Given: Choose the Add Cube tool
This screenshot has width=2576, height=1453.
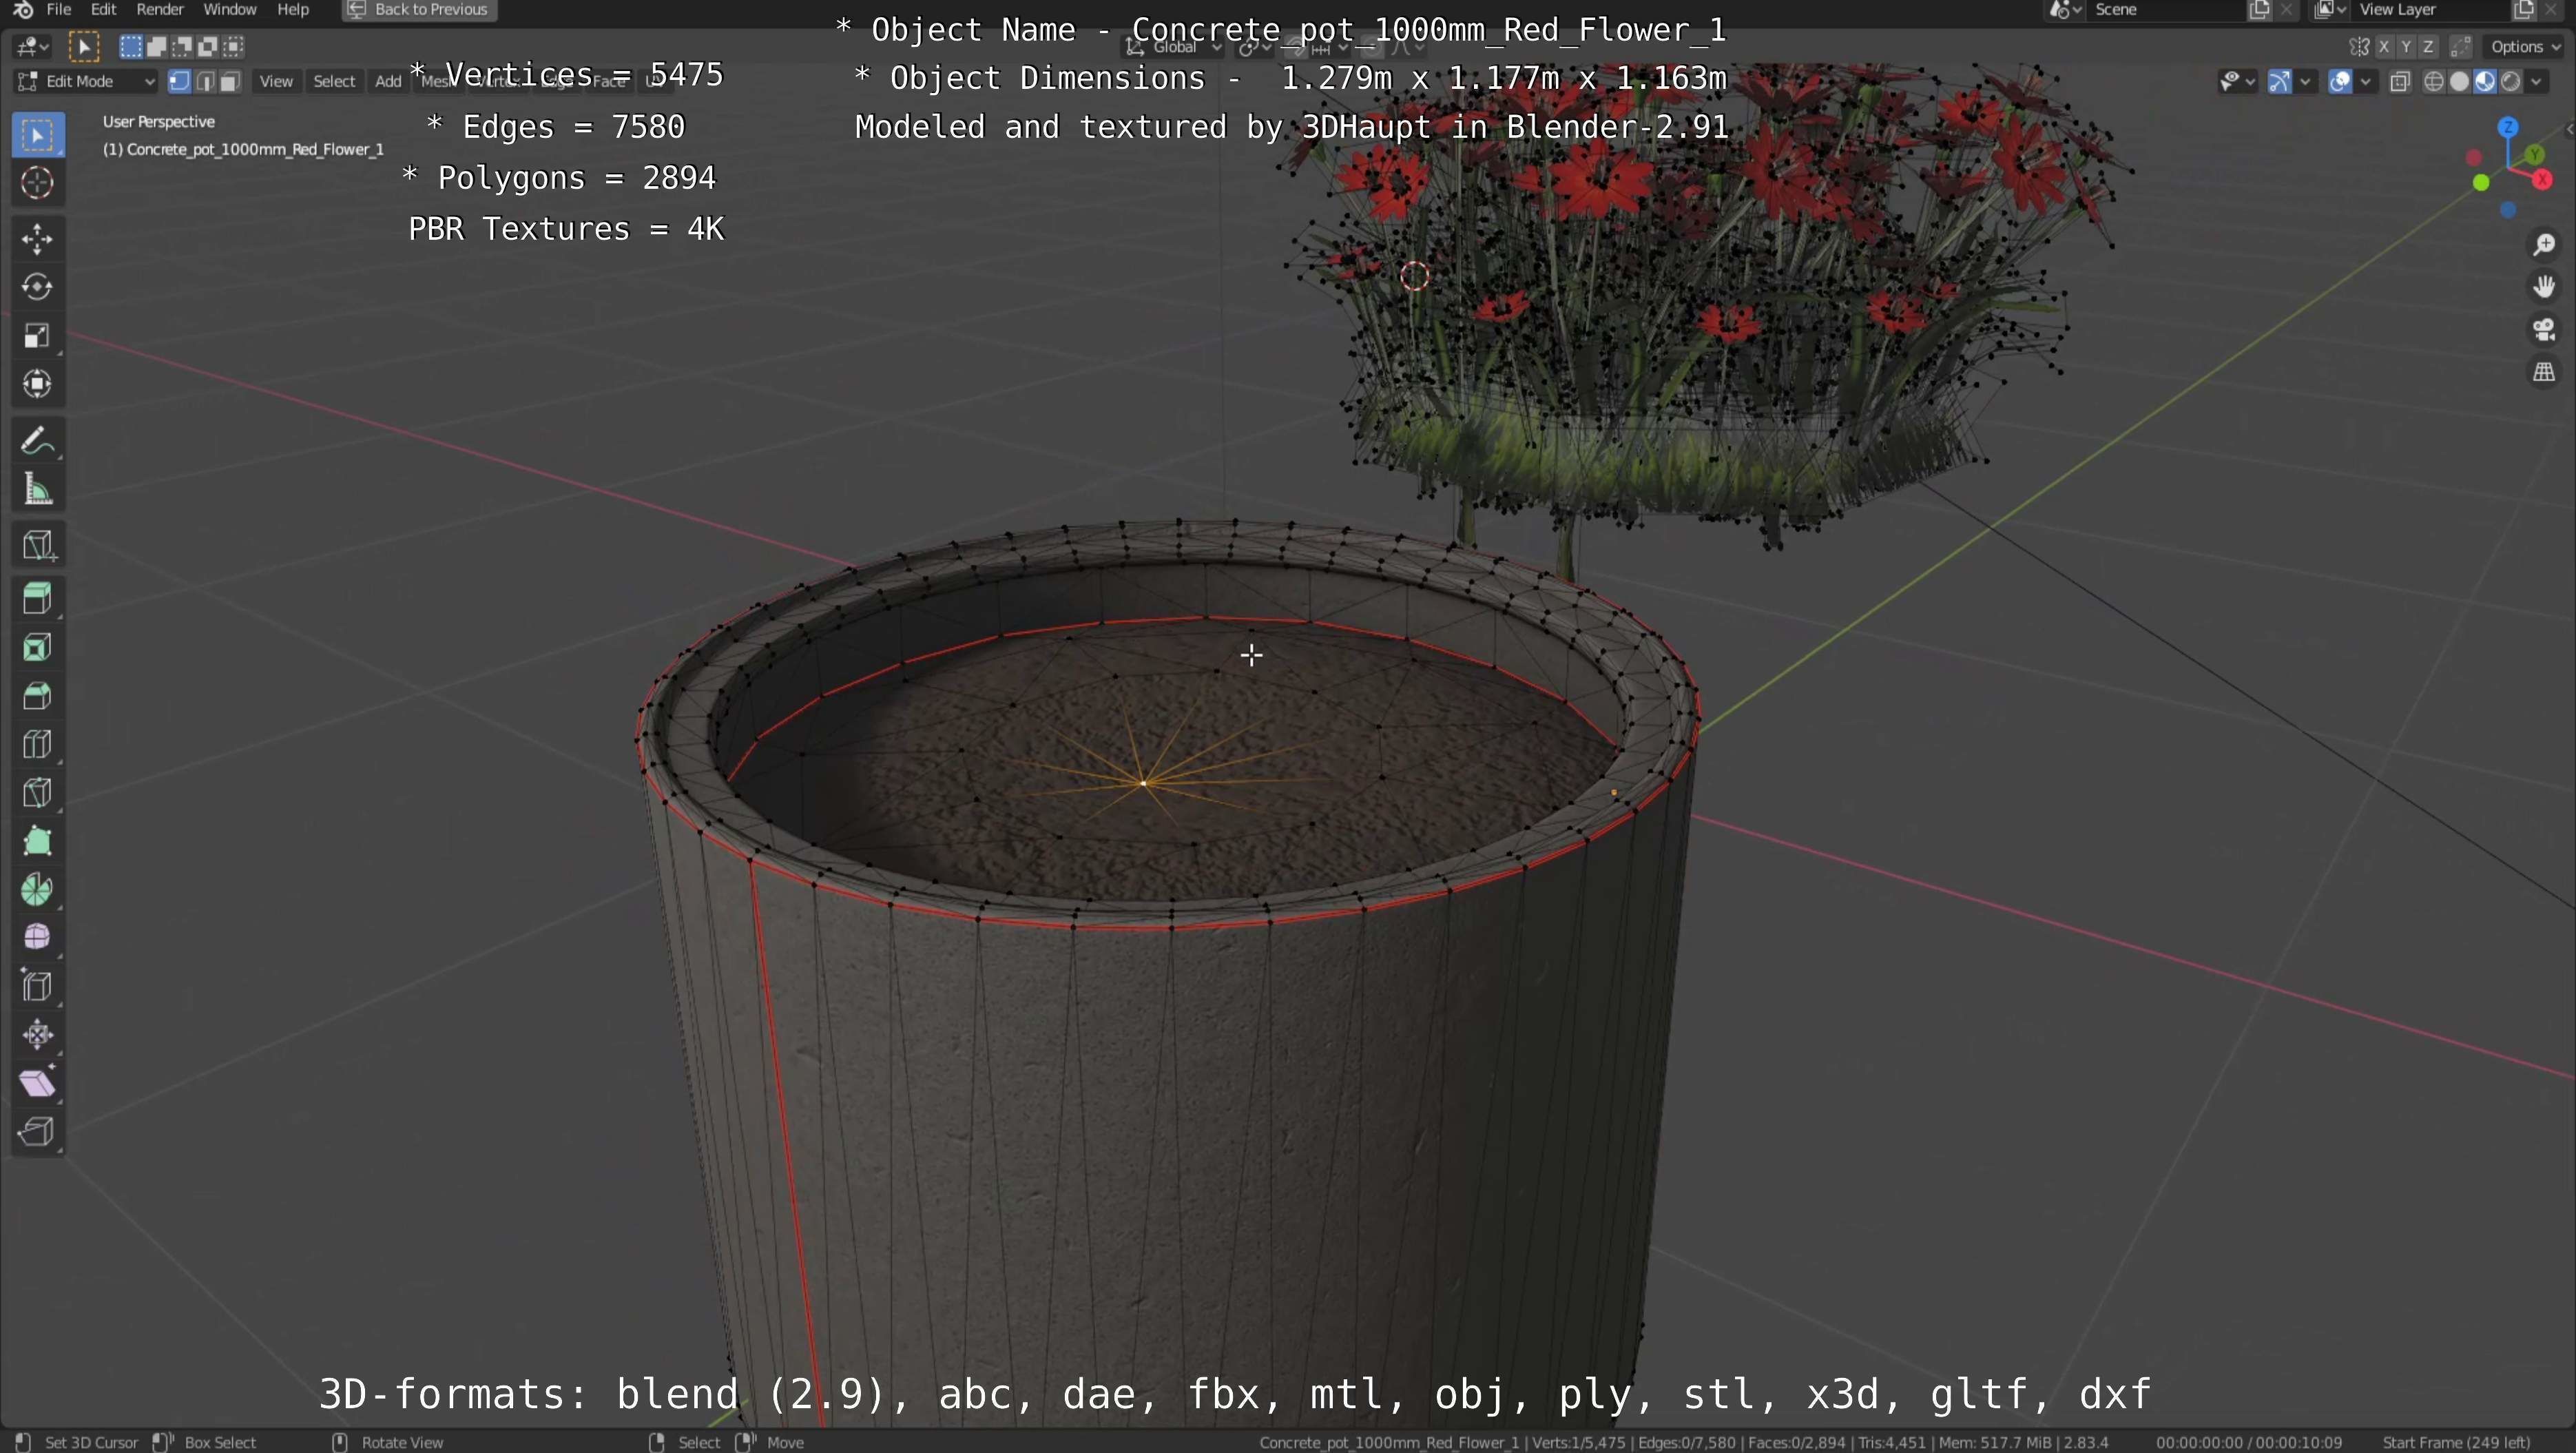Looking at the screenshot, I should [x=38, y=545].
